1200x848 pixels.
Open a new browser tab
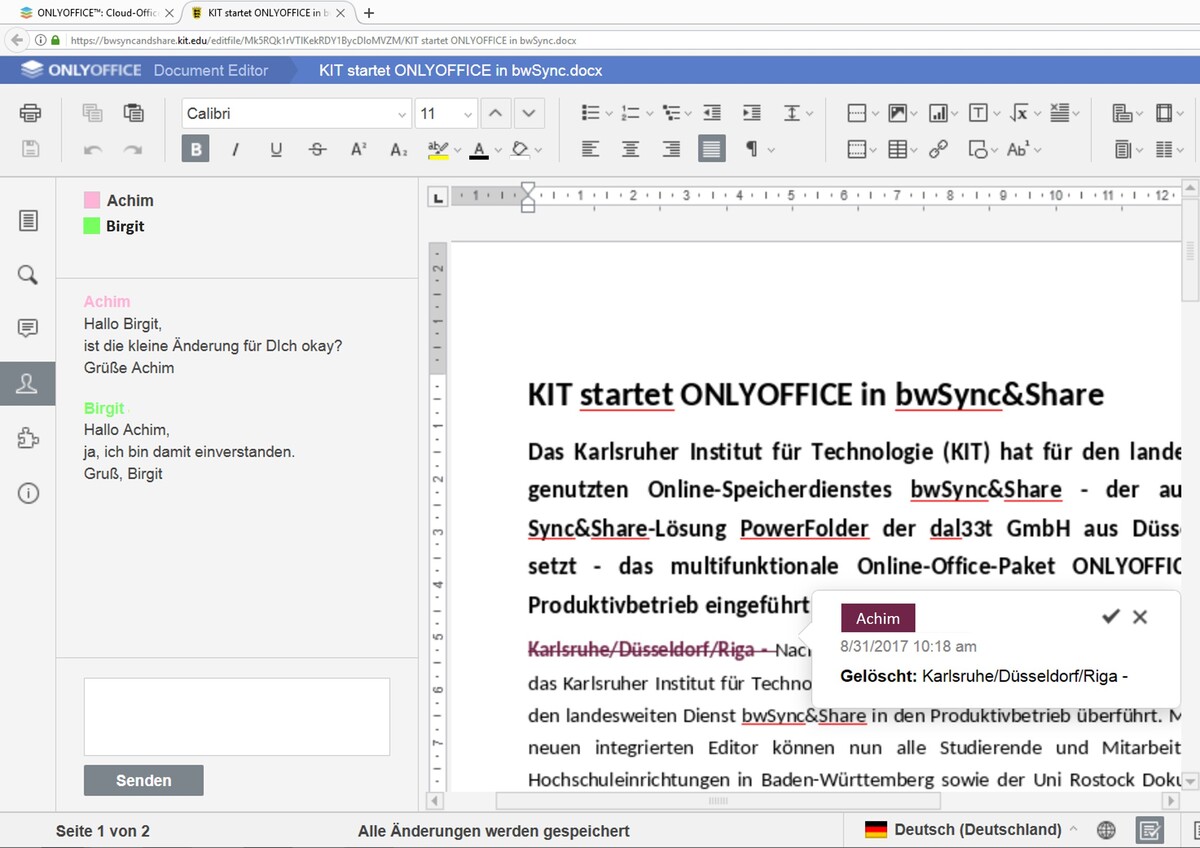(x=369, y=13)
